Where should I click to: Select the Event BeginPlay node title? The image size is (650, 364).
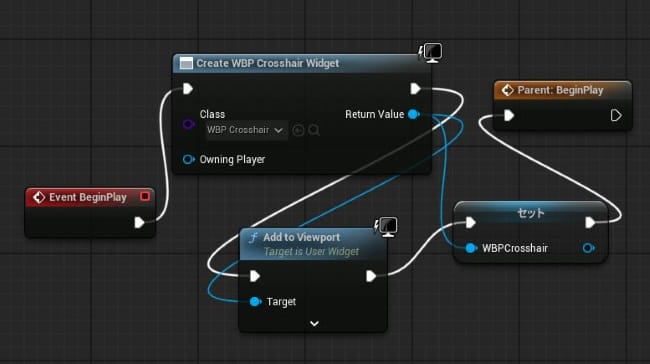coord(87,197)
